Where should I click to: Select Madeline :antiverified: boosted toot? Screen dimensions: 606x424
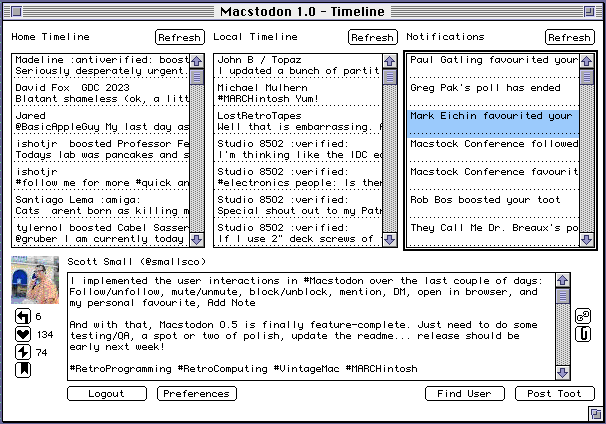(x=101, y=65)
